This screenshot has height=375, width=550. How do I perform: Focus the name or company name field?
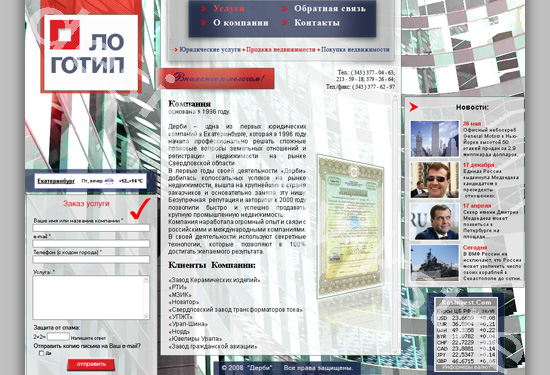91,228
